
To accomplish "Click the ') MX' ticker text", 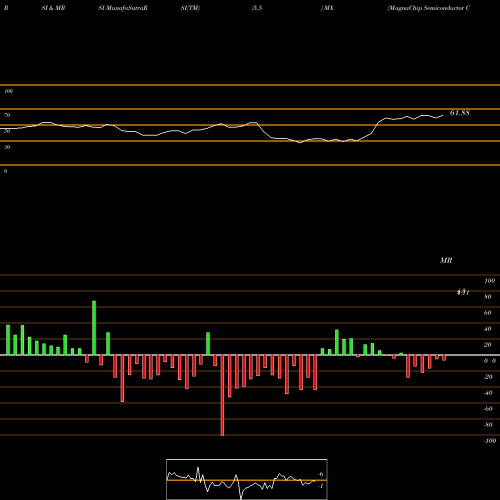I will point(327,8).
